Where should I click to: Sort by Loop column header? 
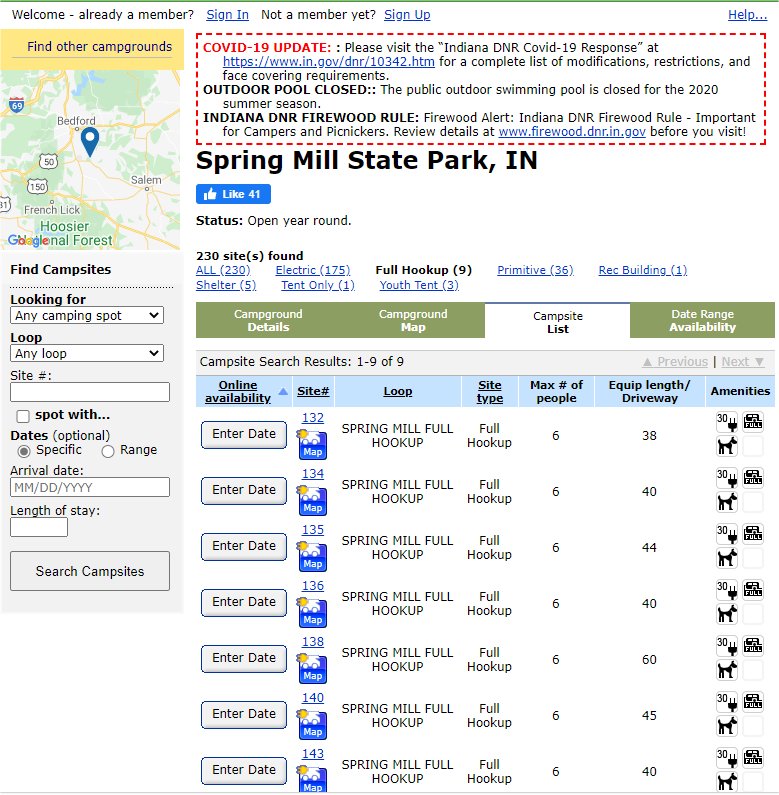[x=398, y=391]
